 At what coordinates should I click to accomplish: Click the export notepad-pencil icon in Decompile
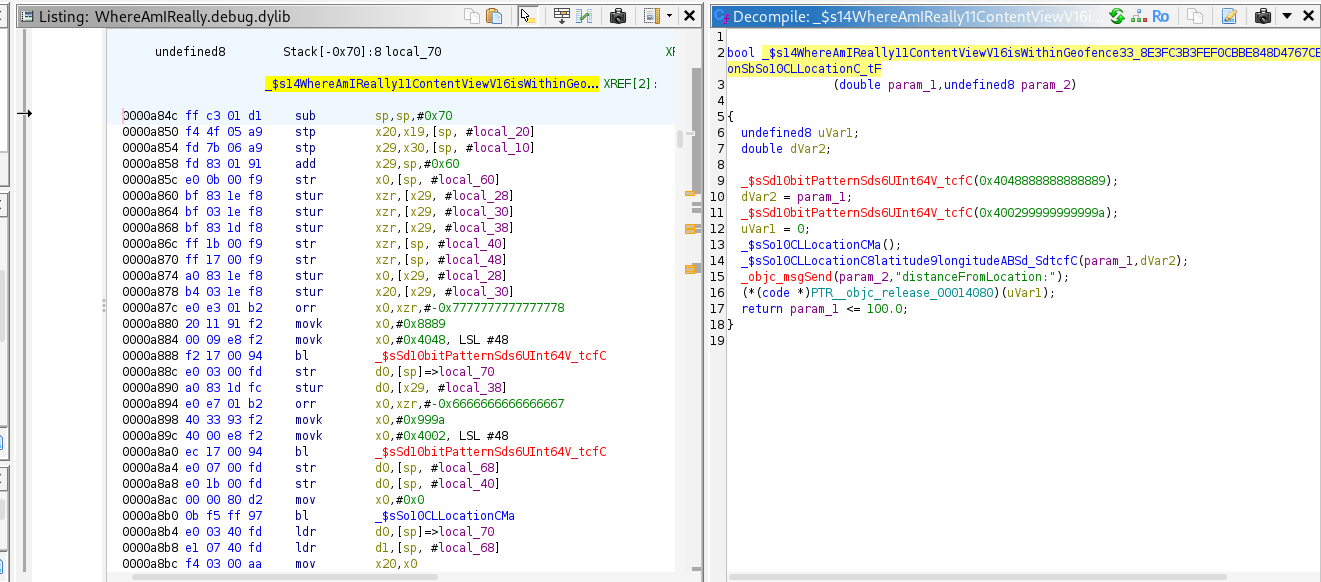coord(1229,16)
